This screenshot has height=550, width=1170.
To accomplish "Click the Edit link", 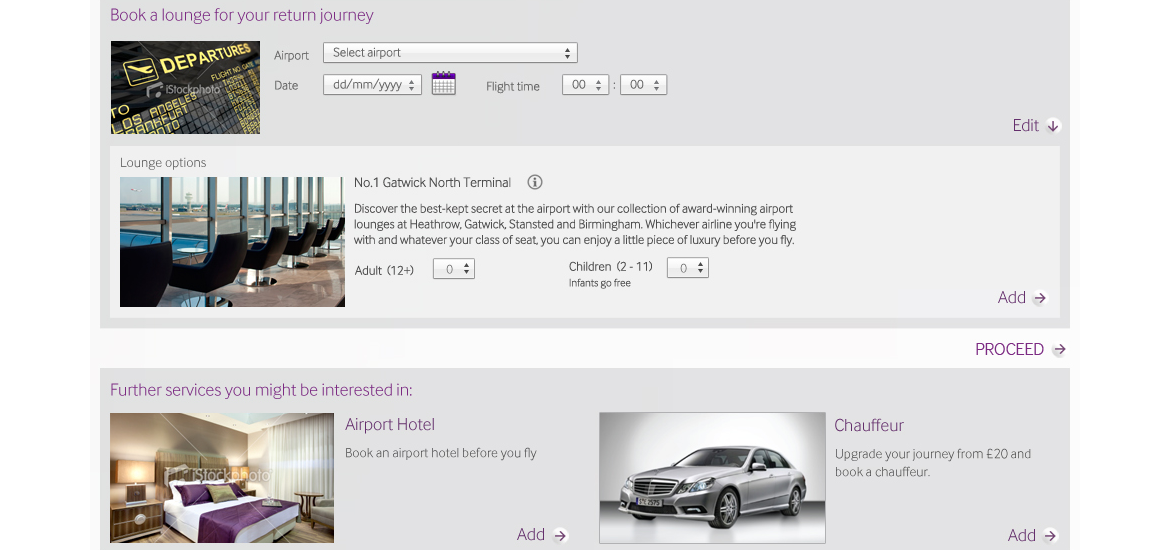I will tap(1025, 125).
